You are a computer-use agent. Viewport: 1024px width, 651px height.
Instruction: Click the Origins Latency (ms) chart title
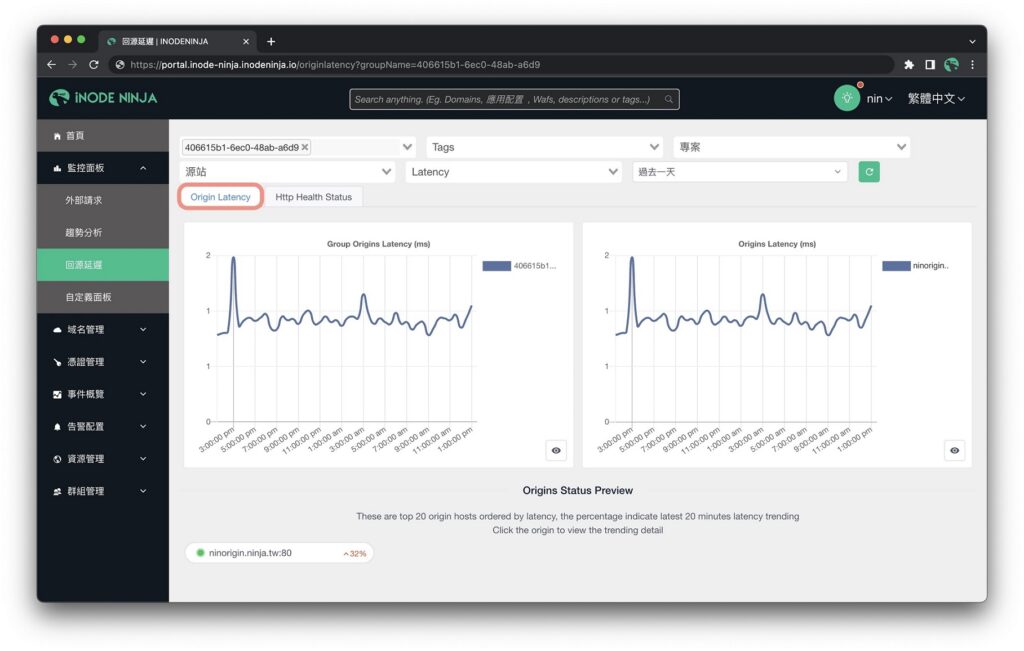(x=776, y=244)
